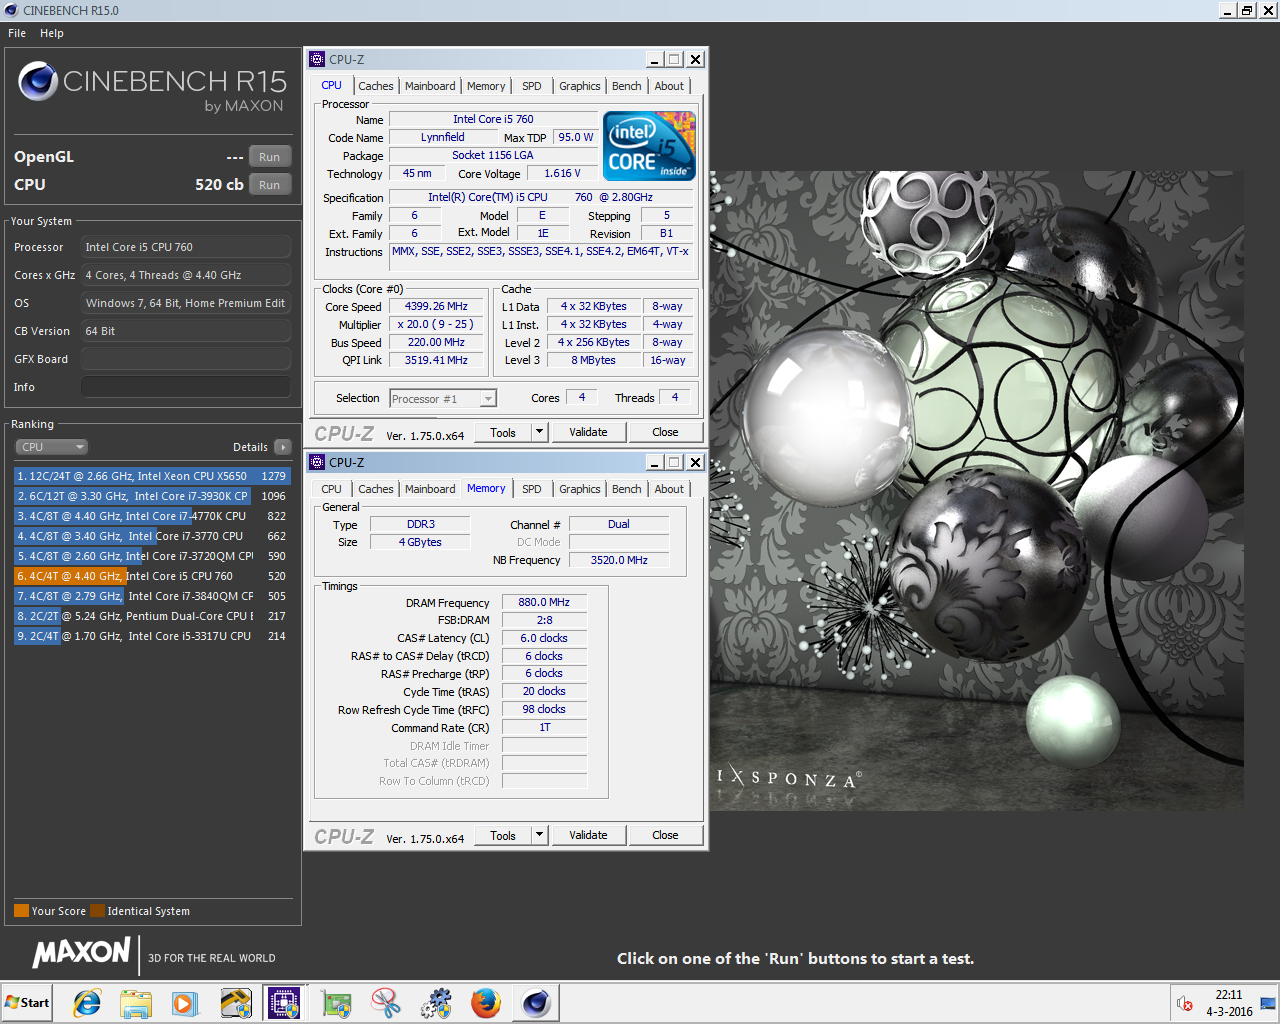Select ranking row Intel Xeon CPU X5650
The width and height of the screenshot is (1280, 1024).
pyautogui.click(x=152, y=476)
